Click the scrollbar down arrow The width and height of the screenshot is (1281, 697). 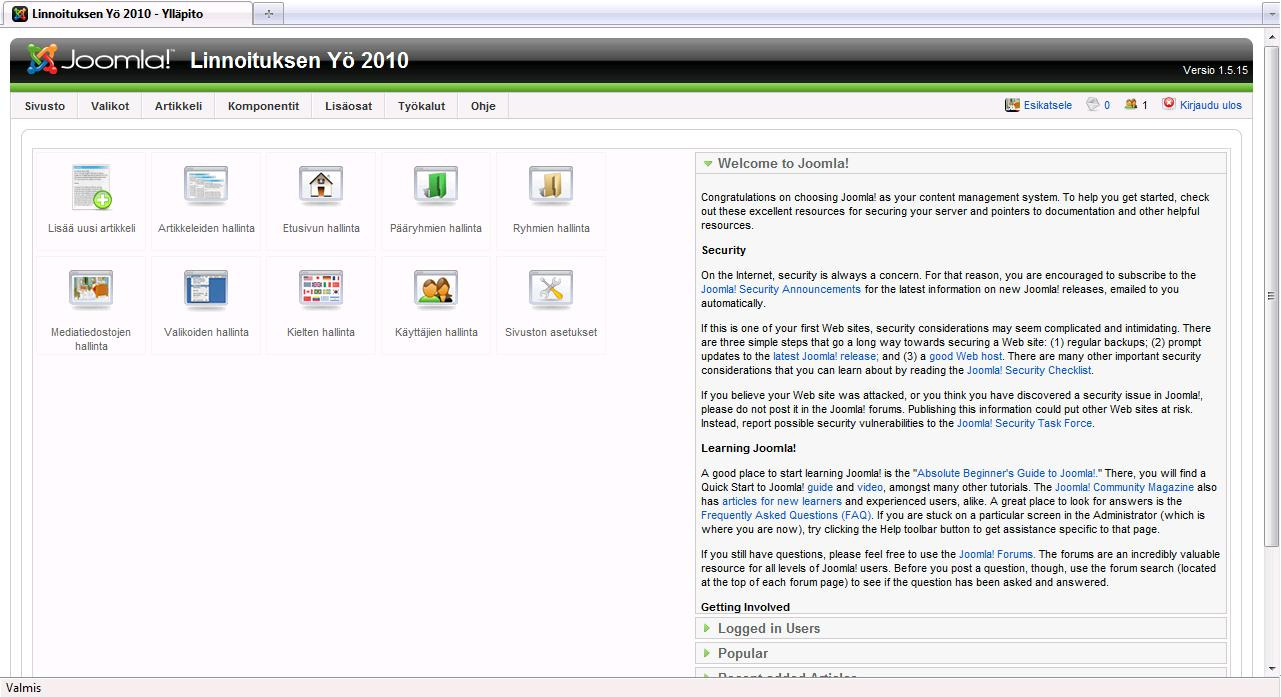pos(1272,668)
